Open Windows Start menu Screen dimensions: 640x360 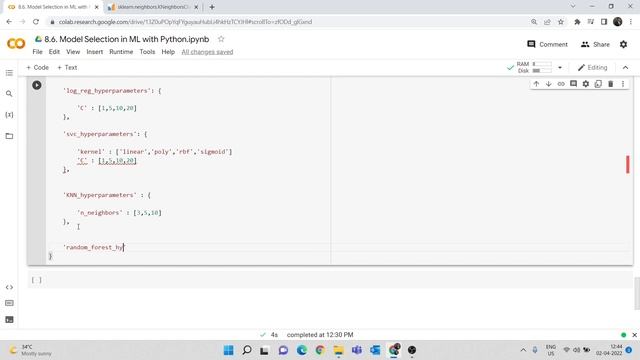point(229,350)
